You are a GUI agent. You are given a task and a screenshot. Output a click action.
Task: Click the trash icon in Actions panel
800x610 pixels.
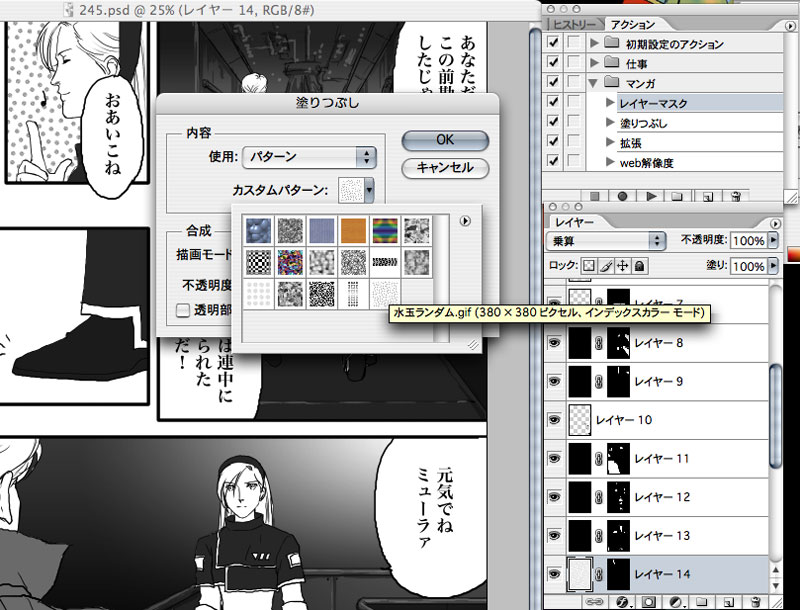point(736,197)
